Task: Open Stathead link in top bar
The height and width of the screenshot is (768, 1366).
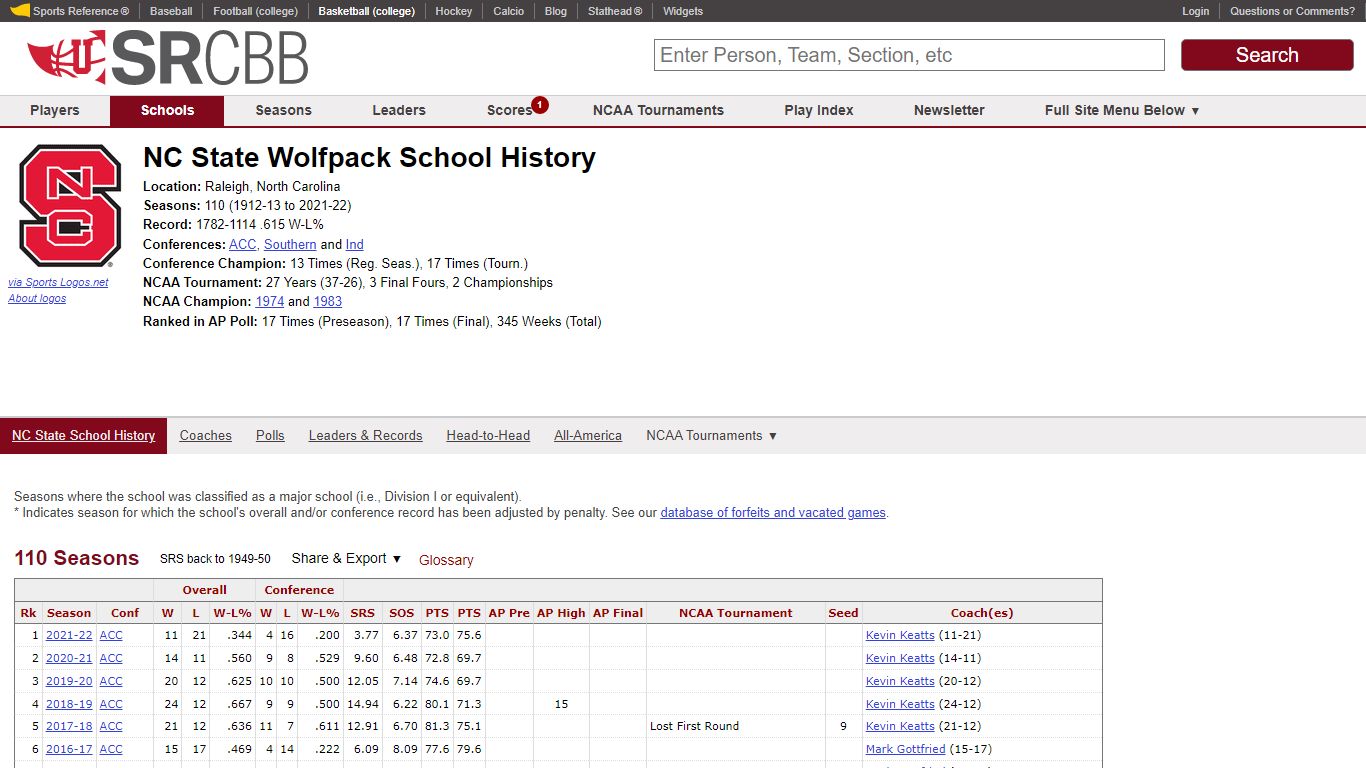Action: 615,11
